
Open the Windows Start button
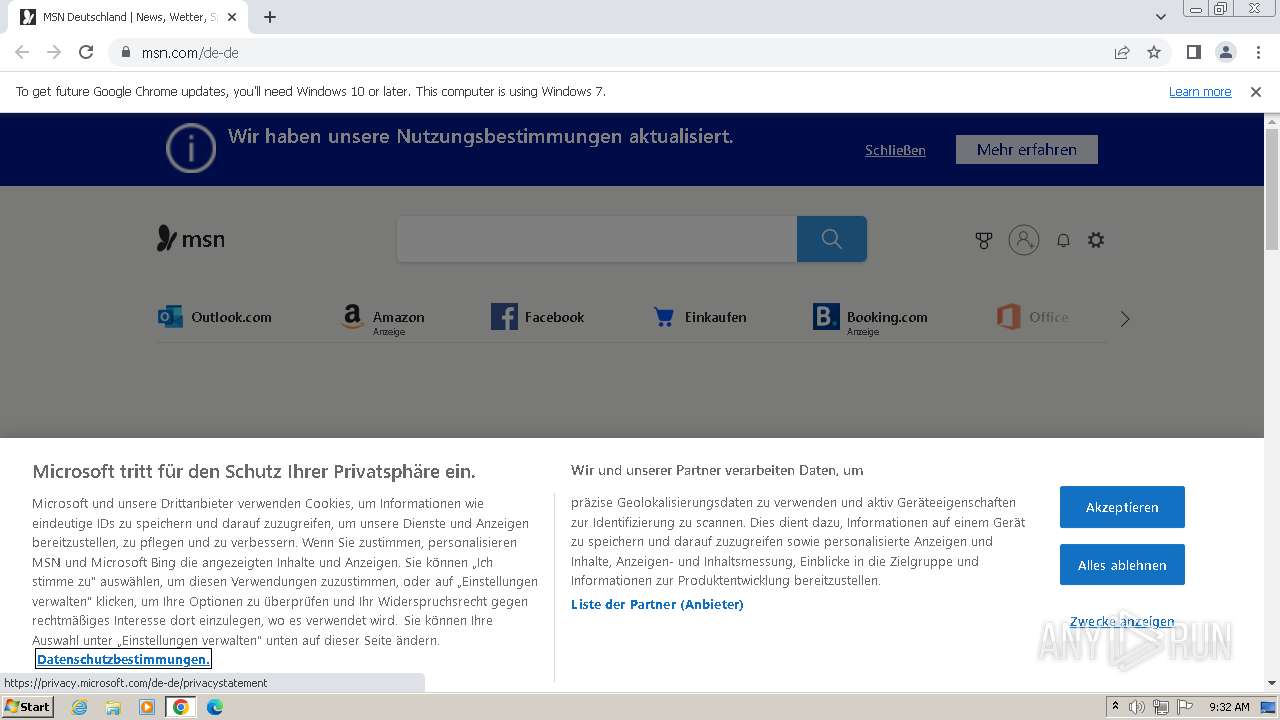[x=27, y=706]
